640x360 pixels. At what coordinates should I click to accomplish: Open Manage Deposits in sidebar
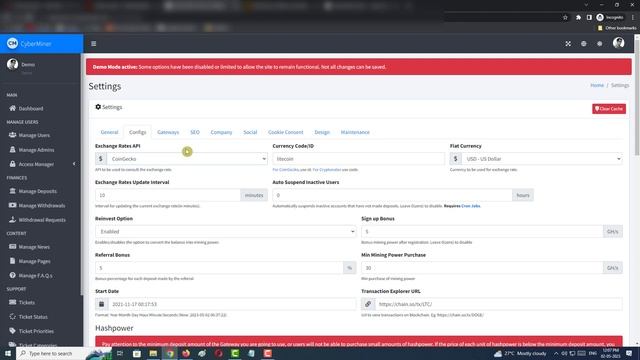[33, 191]
